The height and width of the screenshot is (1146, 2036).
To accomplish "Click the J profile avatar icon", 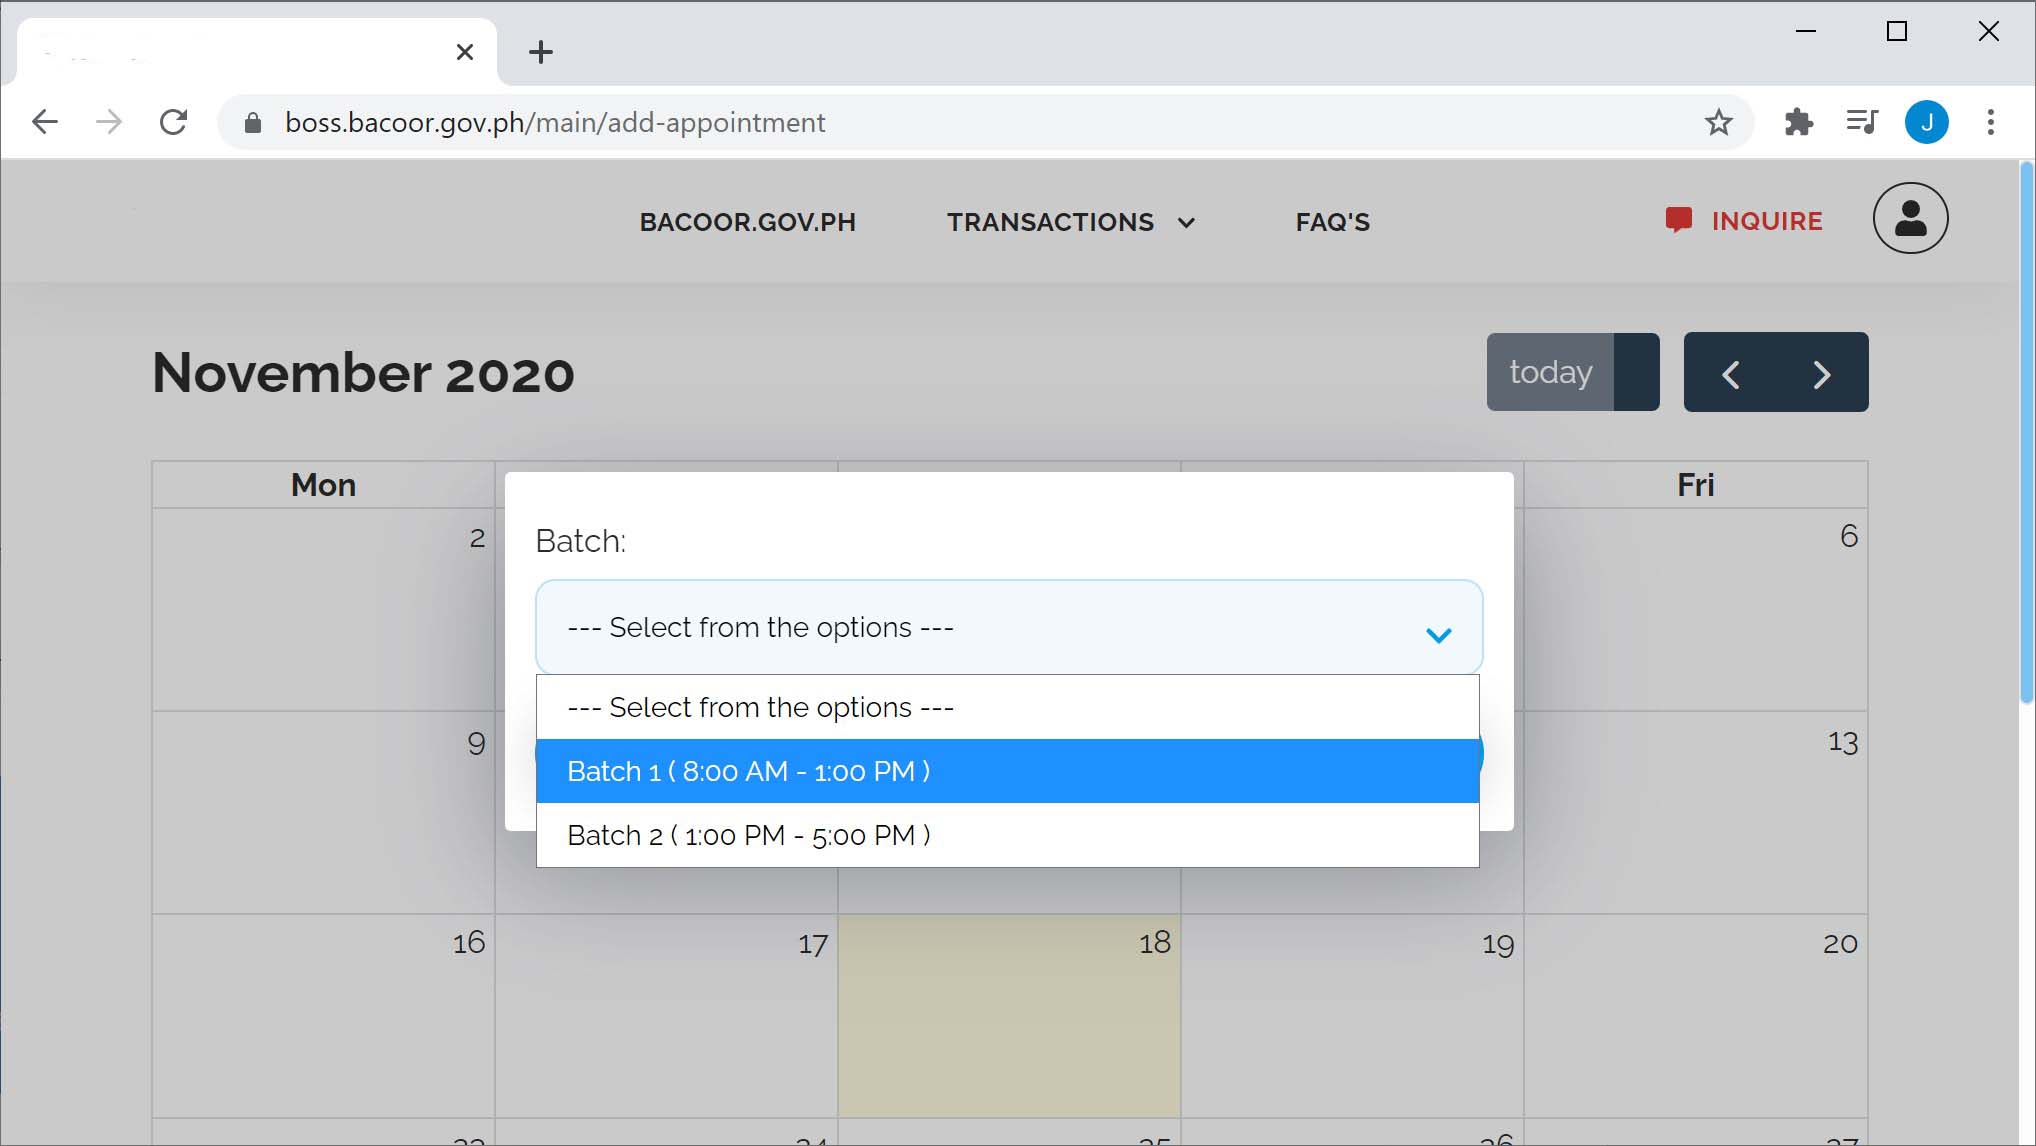I will click(1927, 122).
